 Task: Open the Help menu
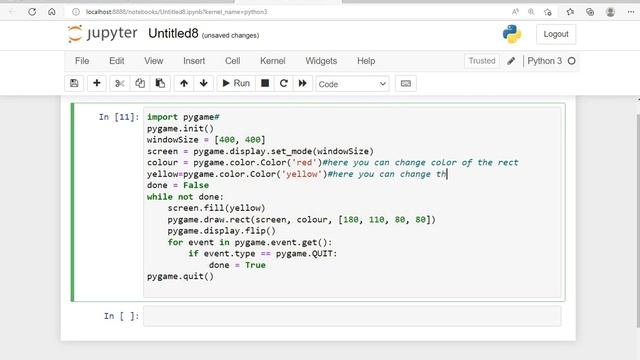366,61
